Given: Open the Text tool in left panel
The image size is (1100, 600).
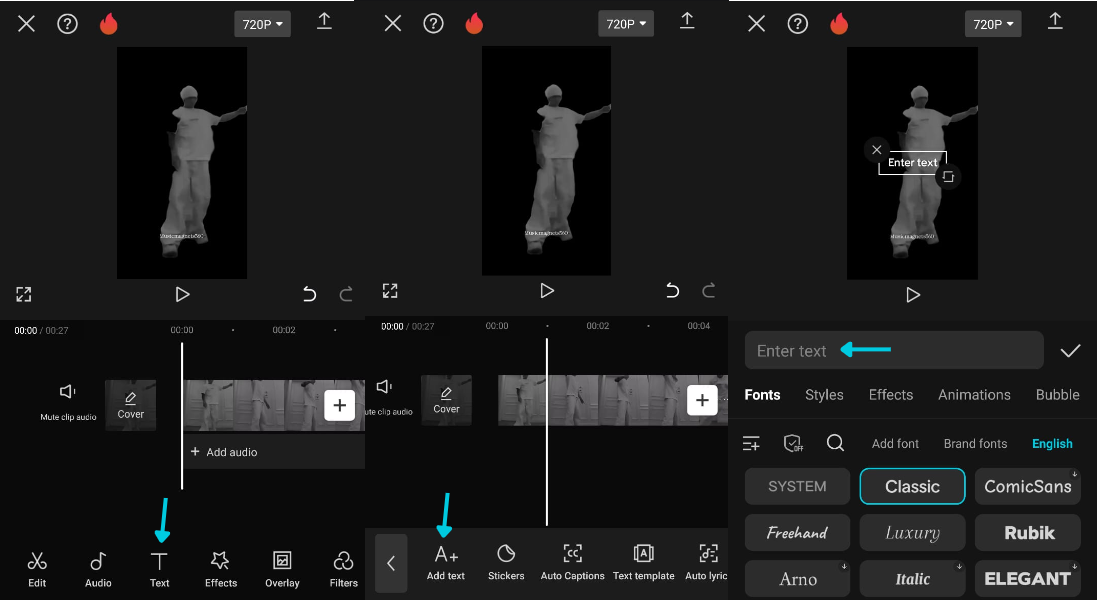Looking at the screenshot, I should click(x=159, y=569).
